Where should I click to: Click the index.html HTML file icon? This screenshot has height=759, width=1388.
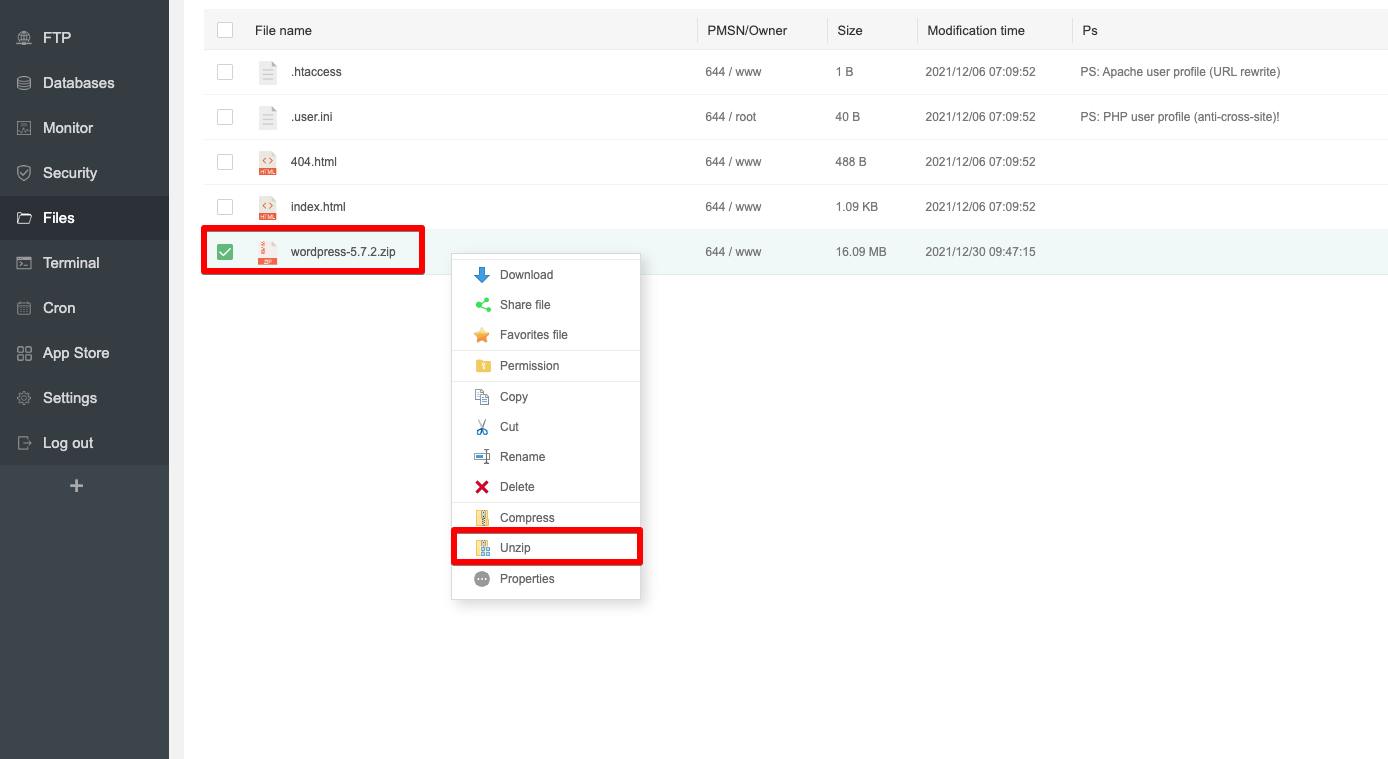[267, 207]
